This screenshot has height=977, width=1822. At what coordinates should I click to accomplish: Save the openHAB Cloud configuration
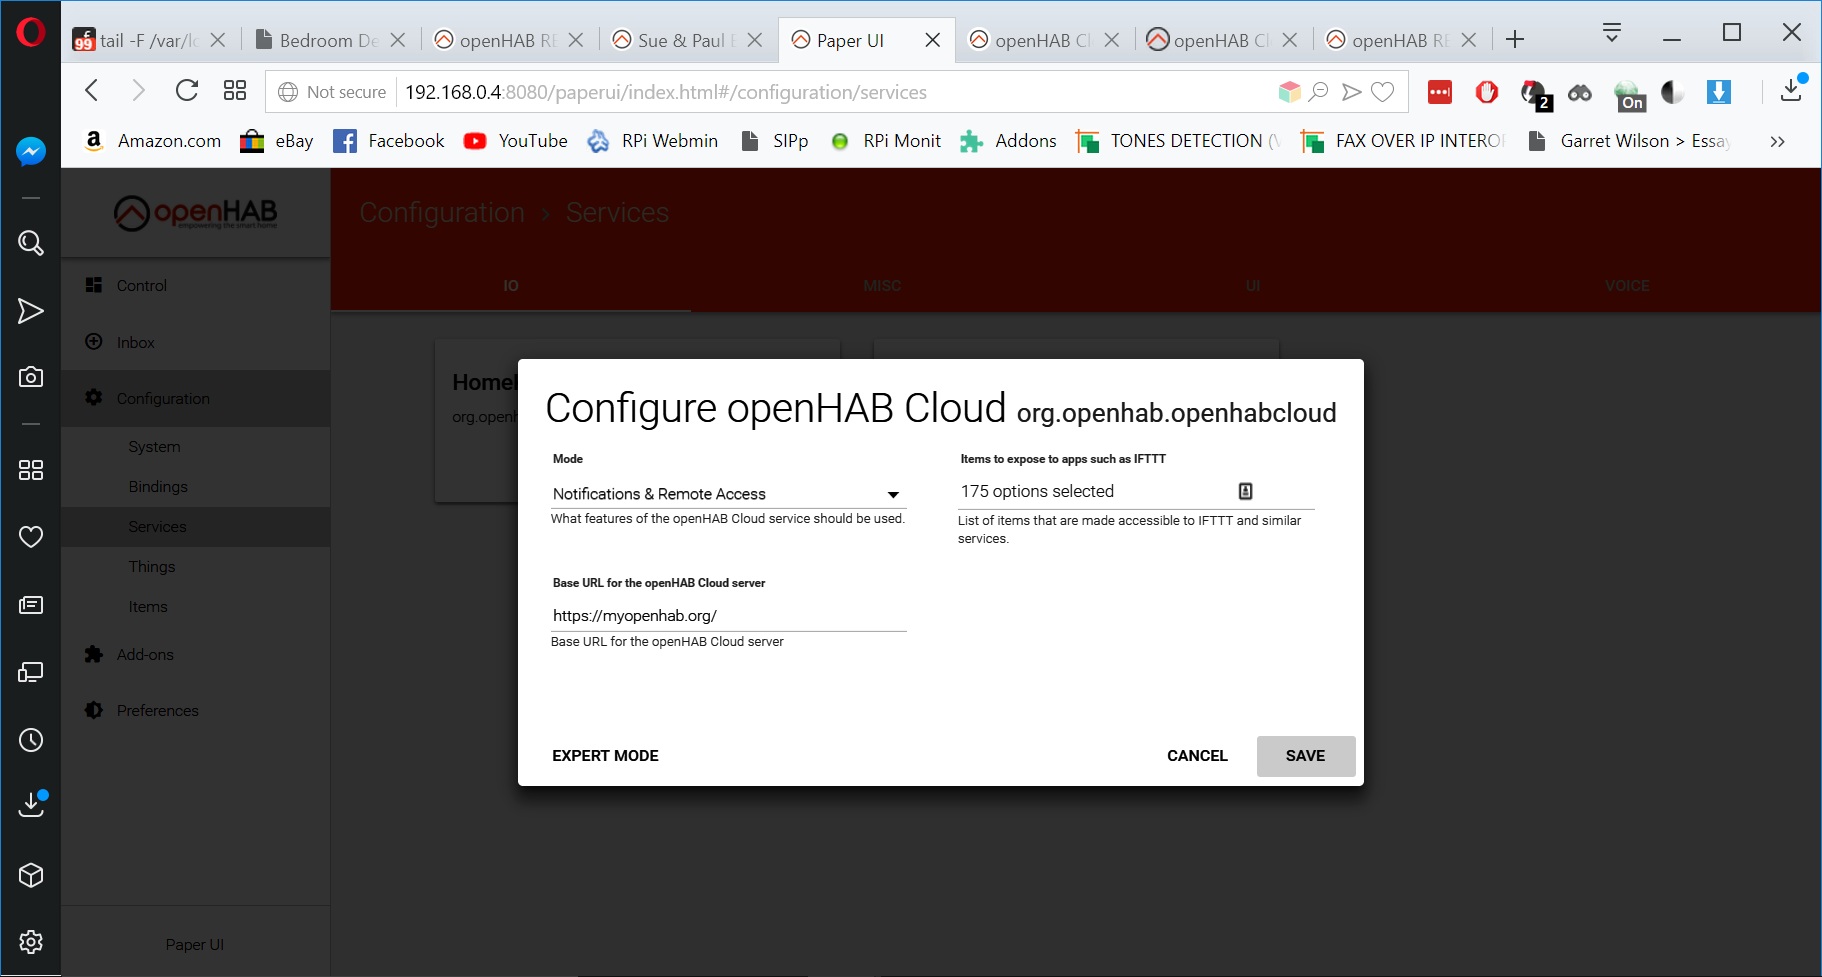pos(1305,756)
